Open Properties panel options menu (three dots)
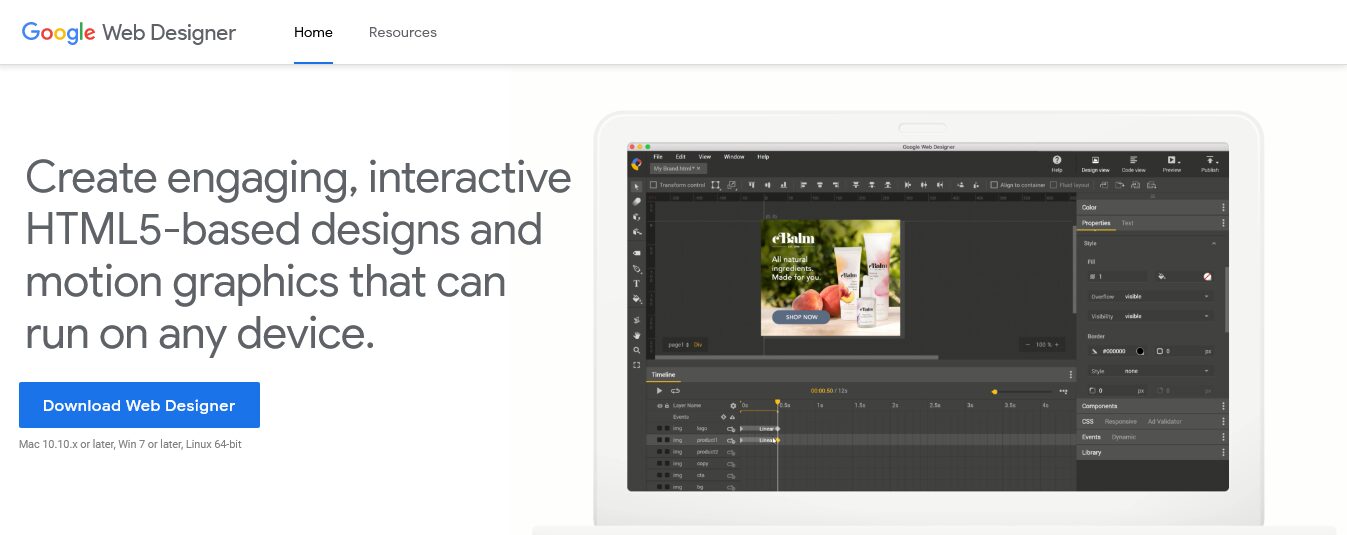1347x535 pixels. coord(1223,223)
